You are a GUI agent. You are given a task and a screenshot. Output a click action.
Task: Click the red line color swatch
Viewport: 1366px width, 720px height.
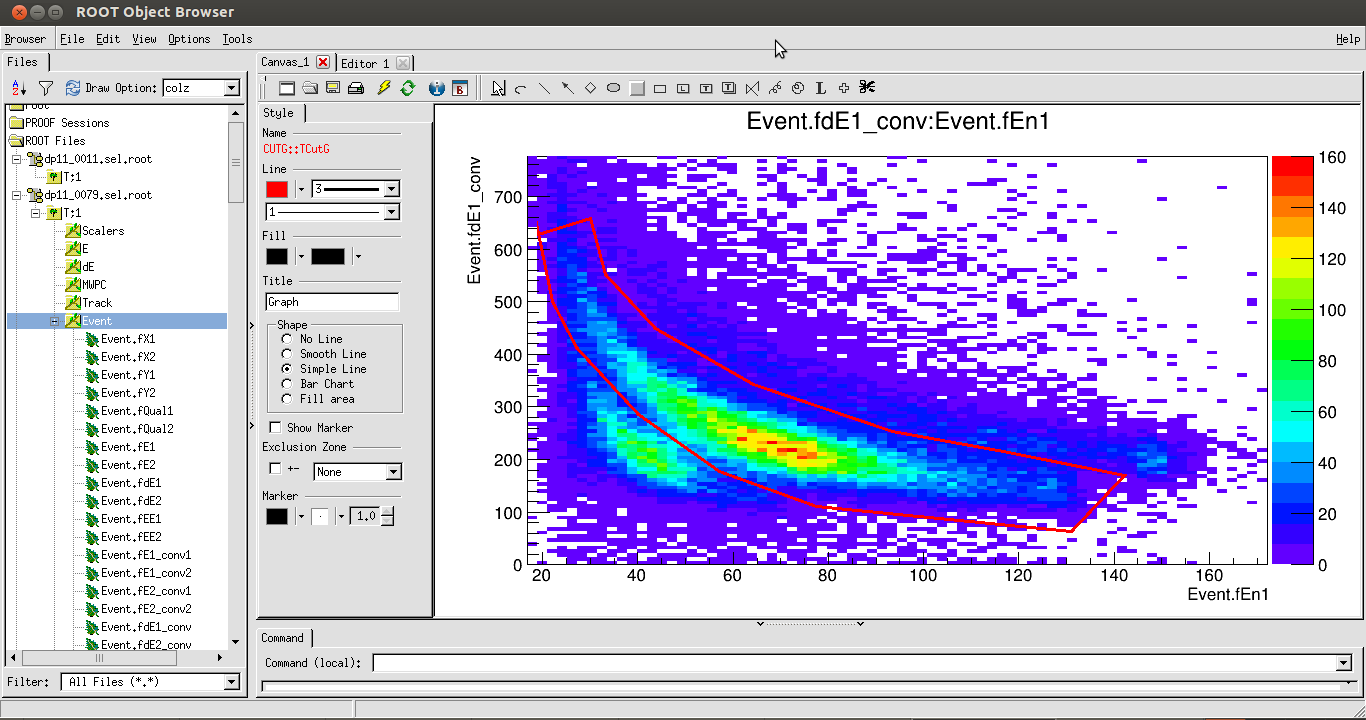[277, 189]
